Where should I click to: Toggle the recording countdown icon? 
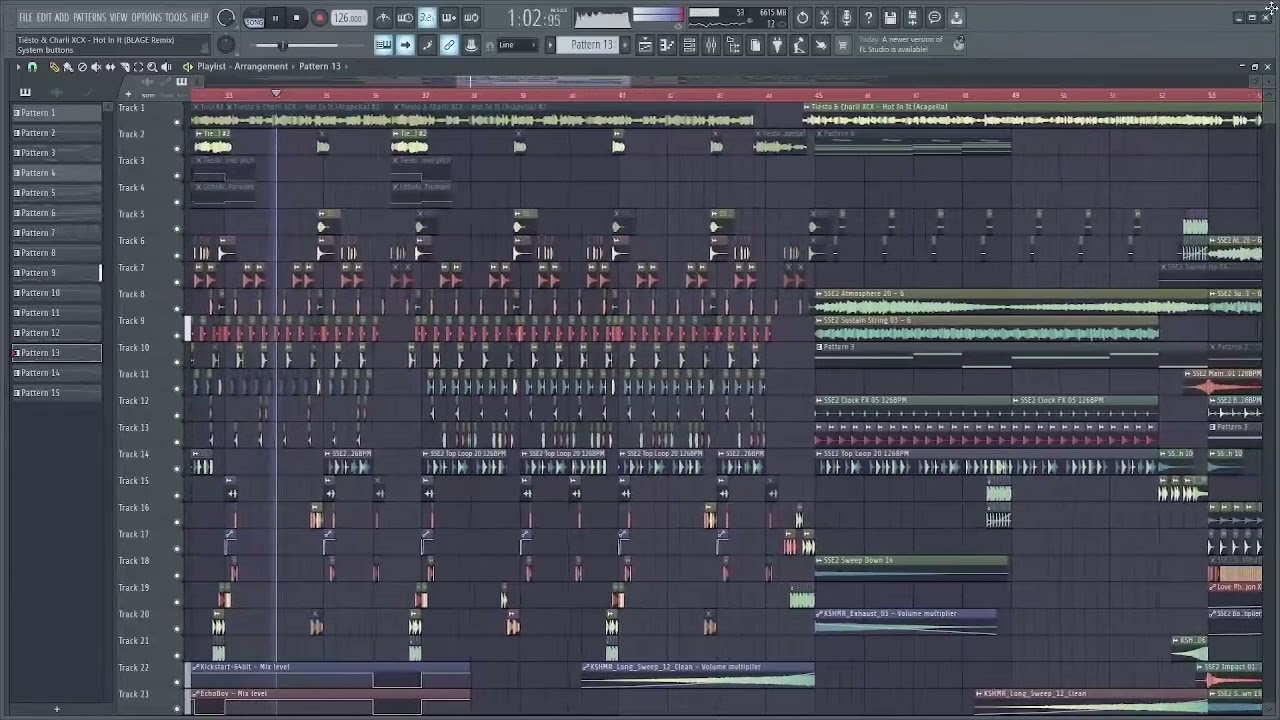pyautogui.click(x=427, y=18)
